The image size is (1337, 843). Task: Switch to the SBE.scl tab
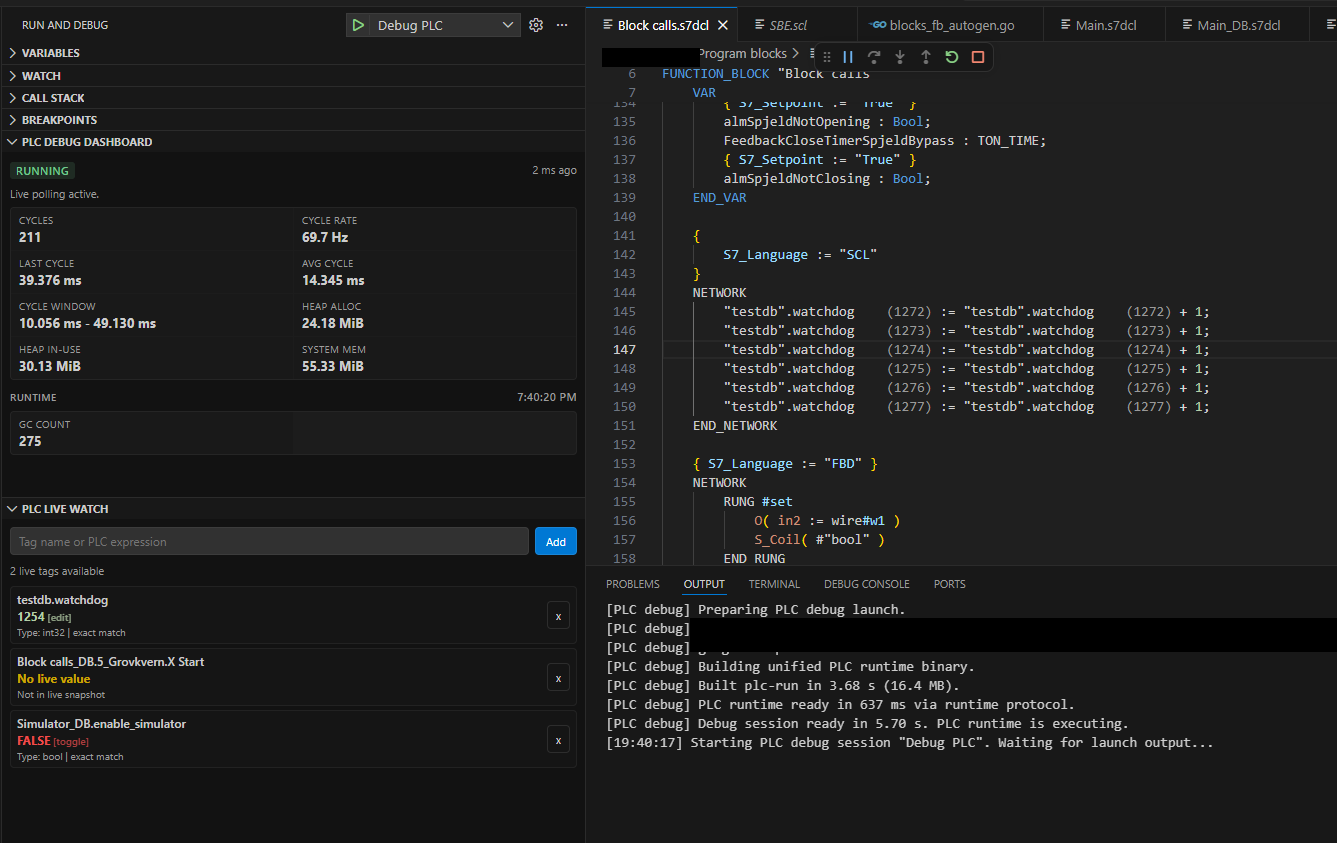[788, 25]
